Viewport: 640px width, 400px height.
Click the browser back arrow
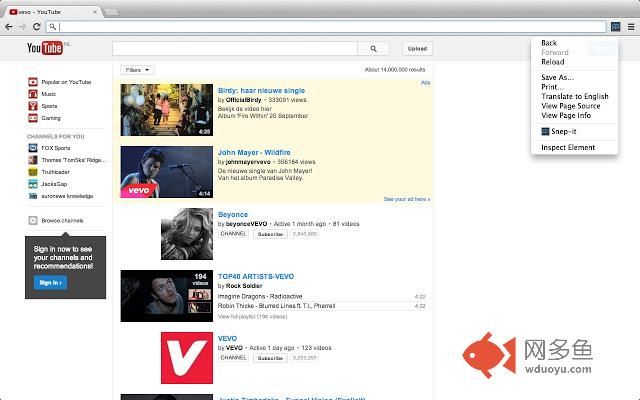tap(9, 27)
